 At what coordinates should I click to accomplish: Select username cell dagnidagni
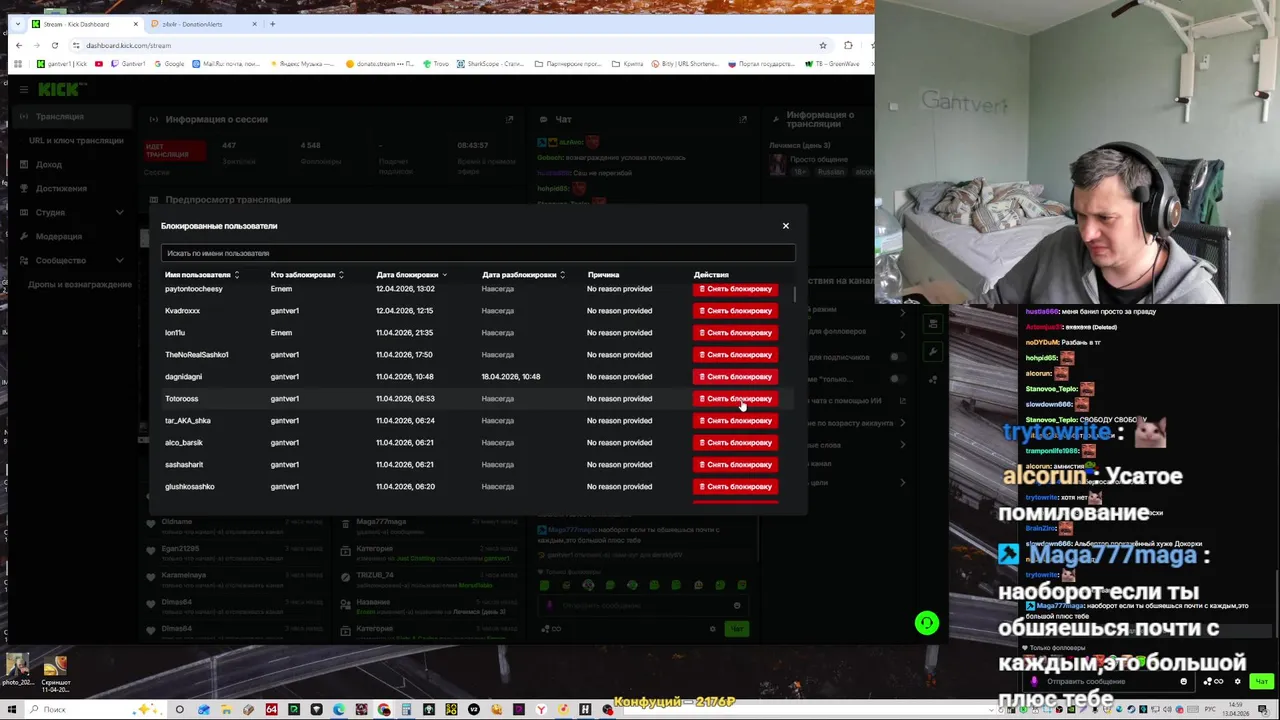[x=183, y=377]
